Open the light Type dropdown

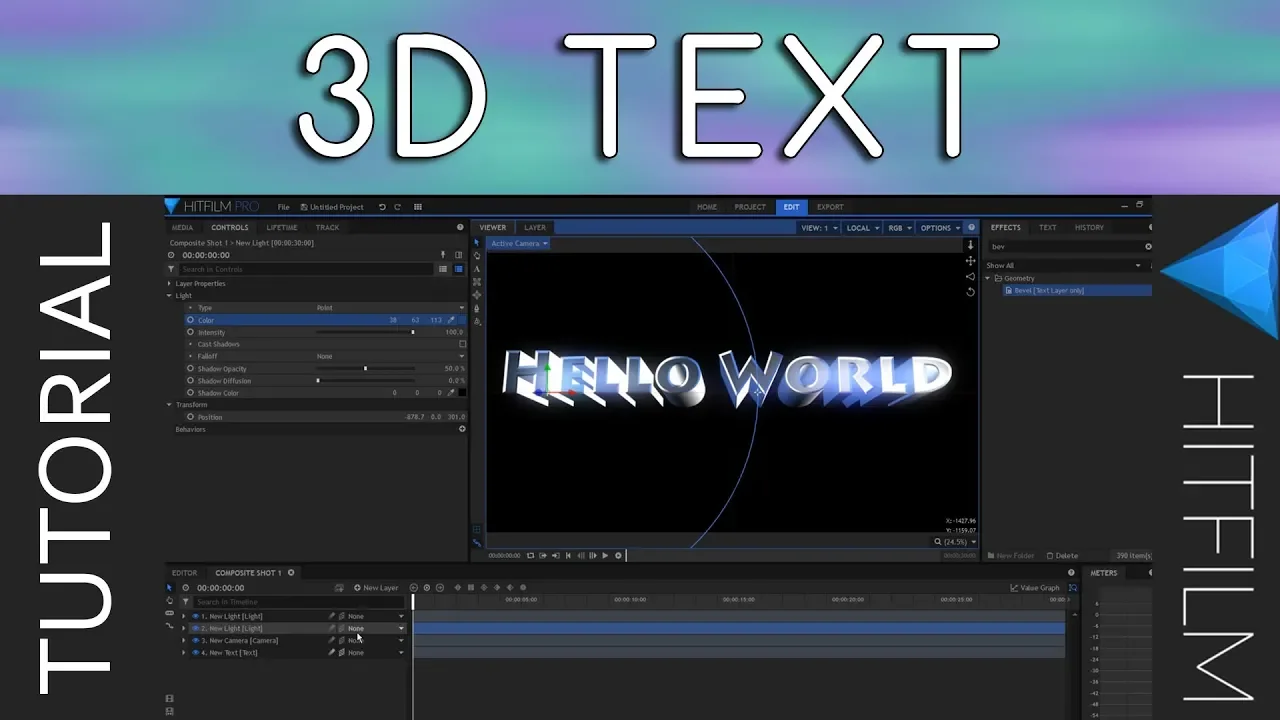pos(390,308)
